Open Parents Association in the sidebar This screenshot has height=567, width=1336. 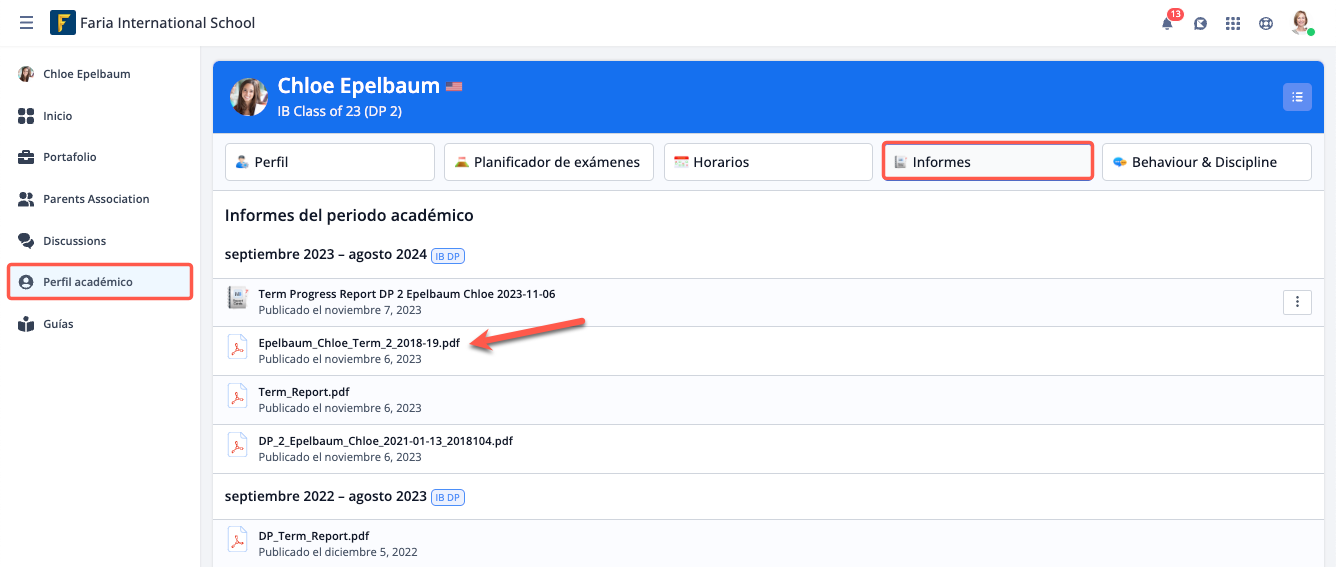[x=96, y=199]
